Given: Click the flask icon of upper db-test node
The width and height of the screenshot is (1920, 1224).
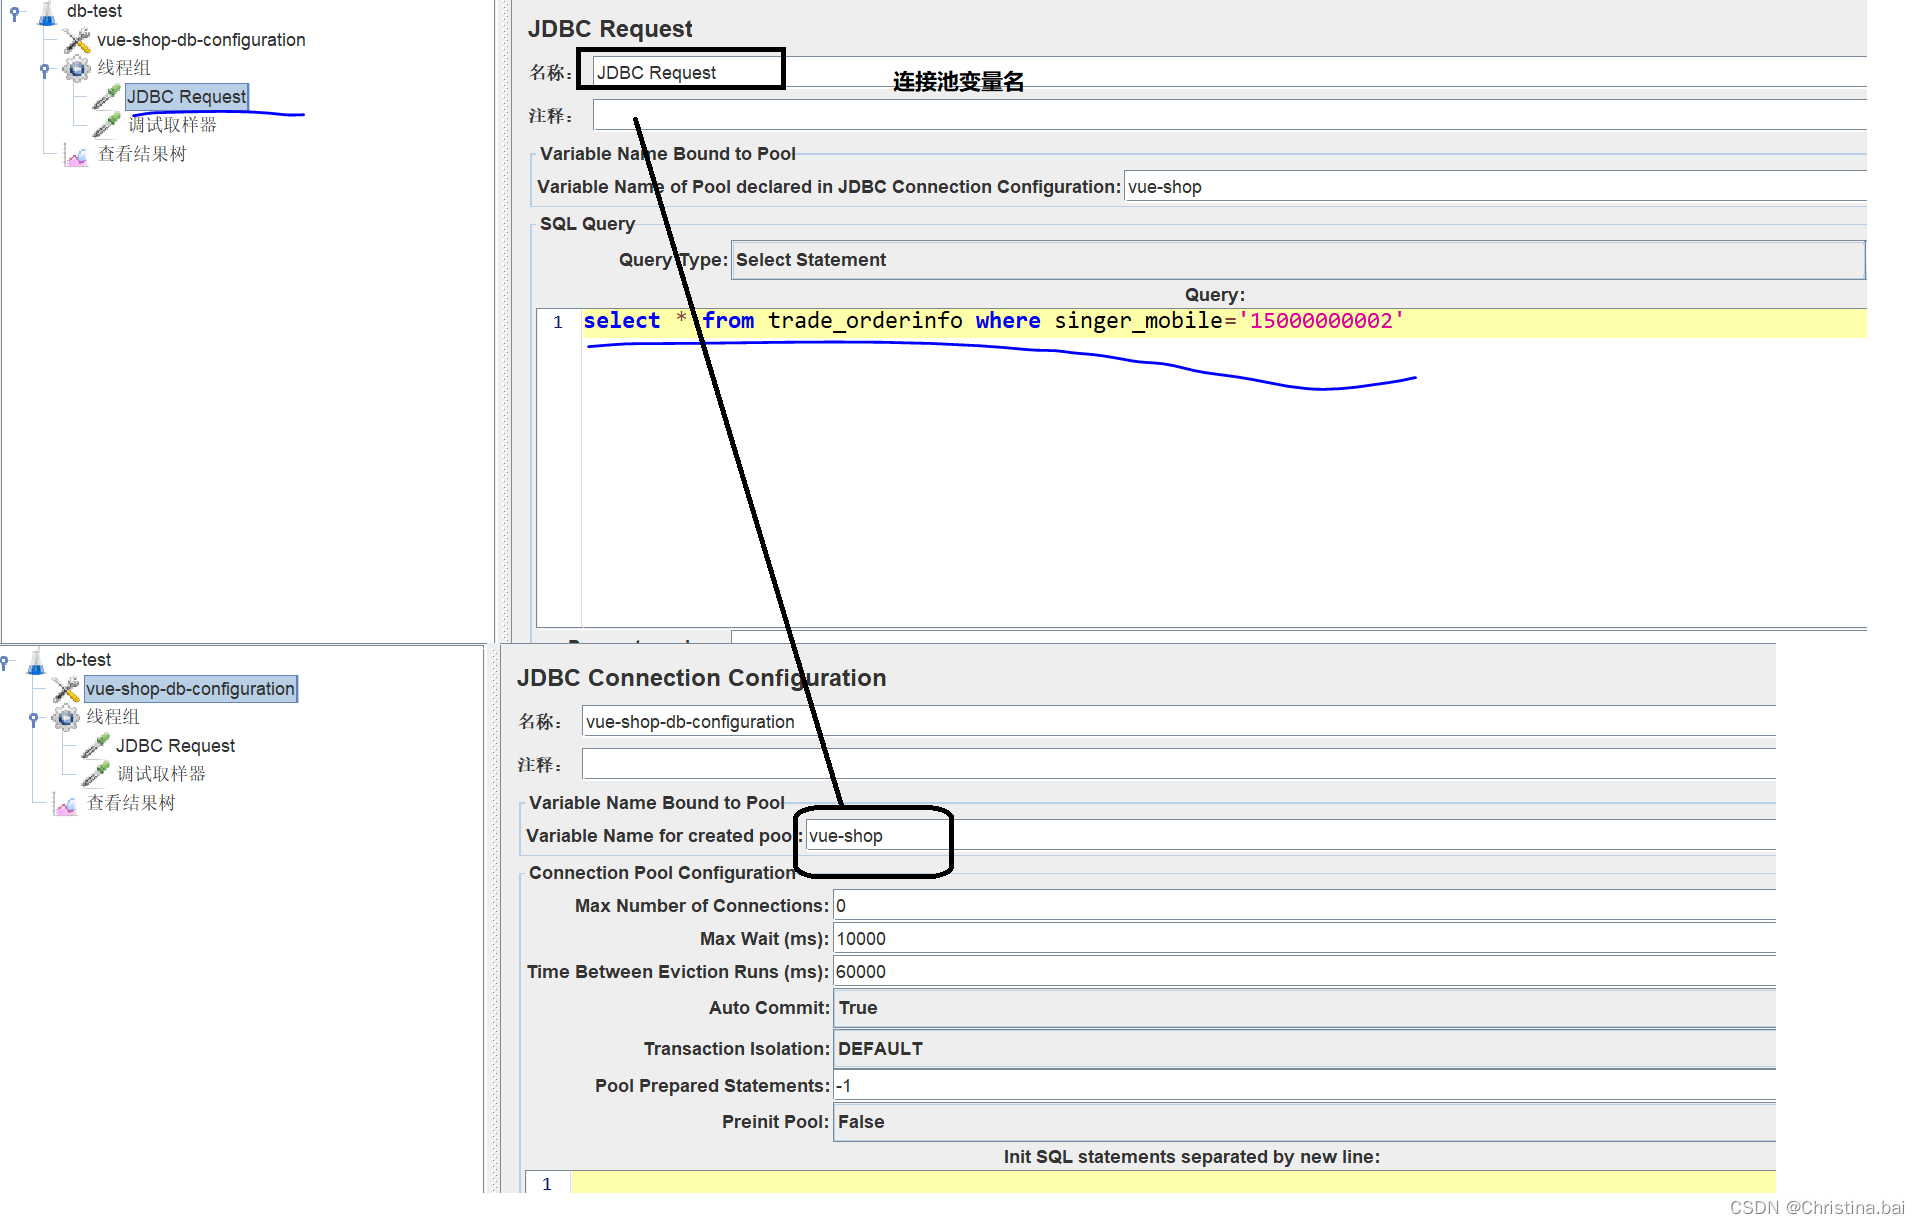Looking at the screenshot, I should click(x=46, y=13).
